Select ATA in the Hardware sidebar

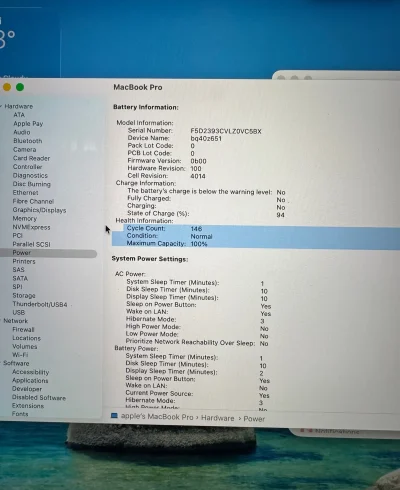tap(19, 115)
